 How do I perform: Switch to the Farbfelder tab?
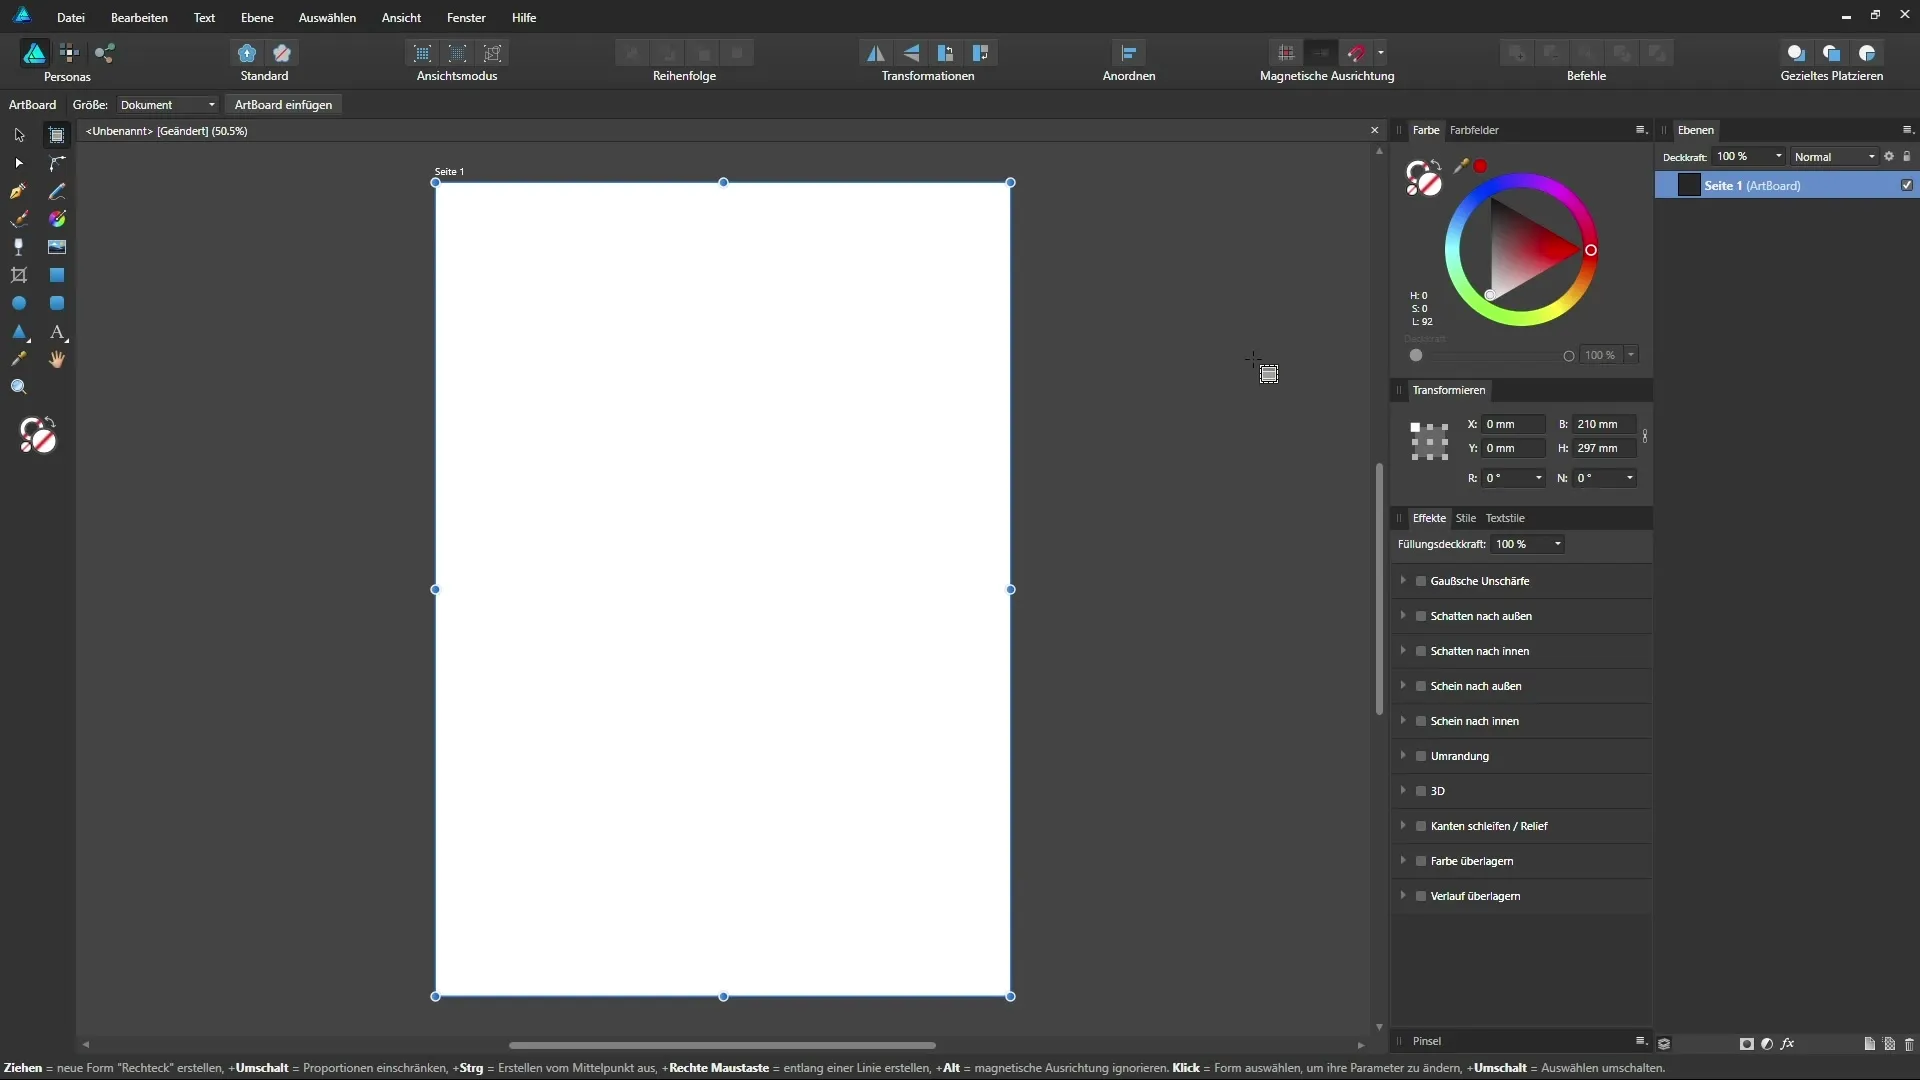pos(1474,130)
